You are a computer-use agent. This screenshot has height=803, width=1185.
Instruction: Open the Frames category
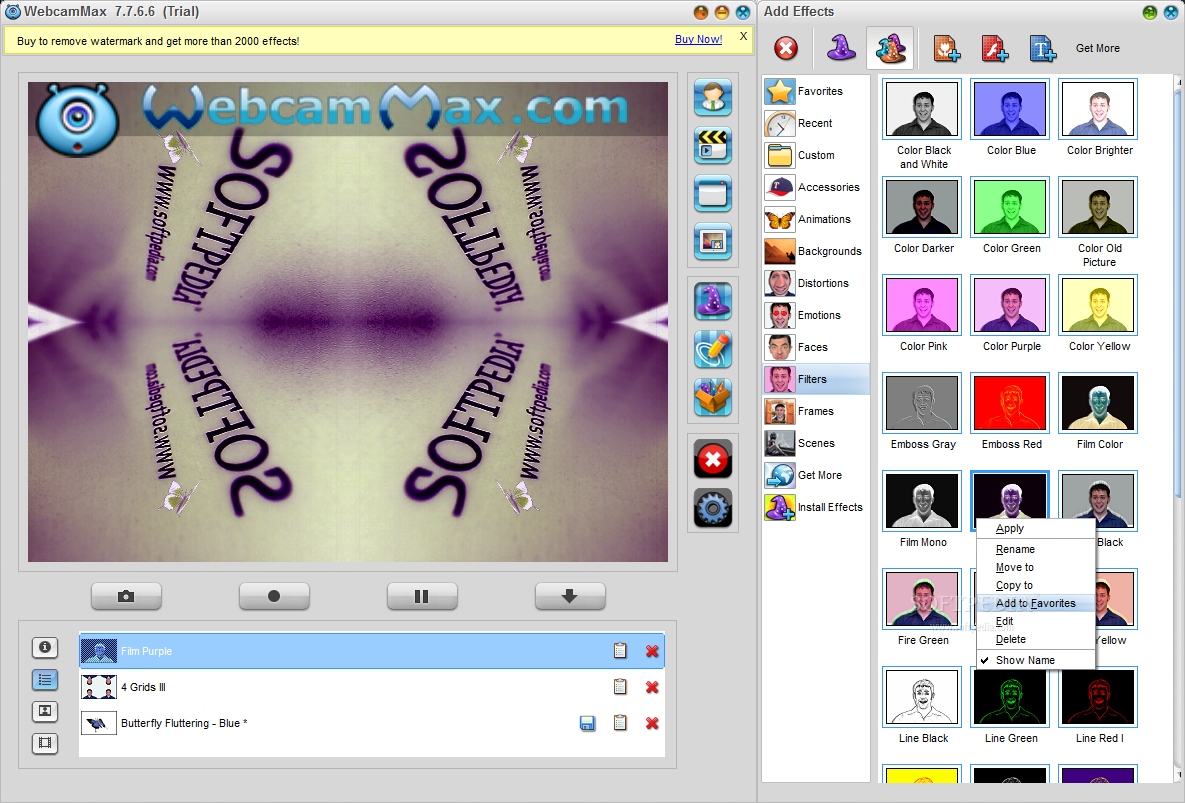click(816, 411)
